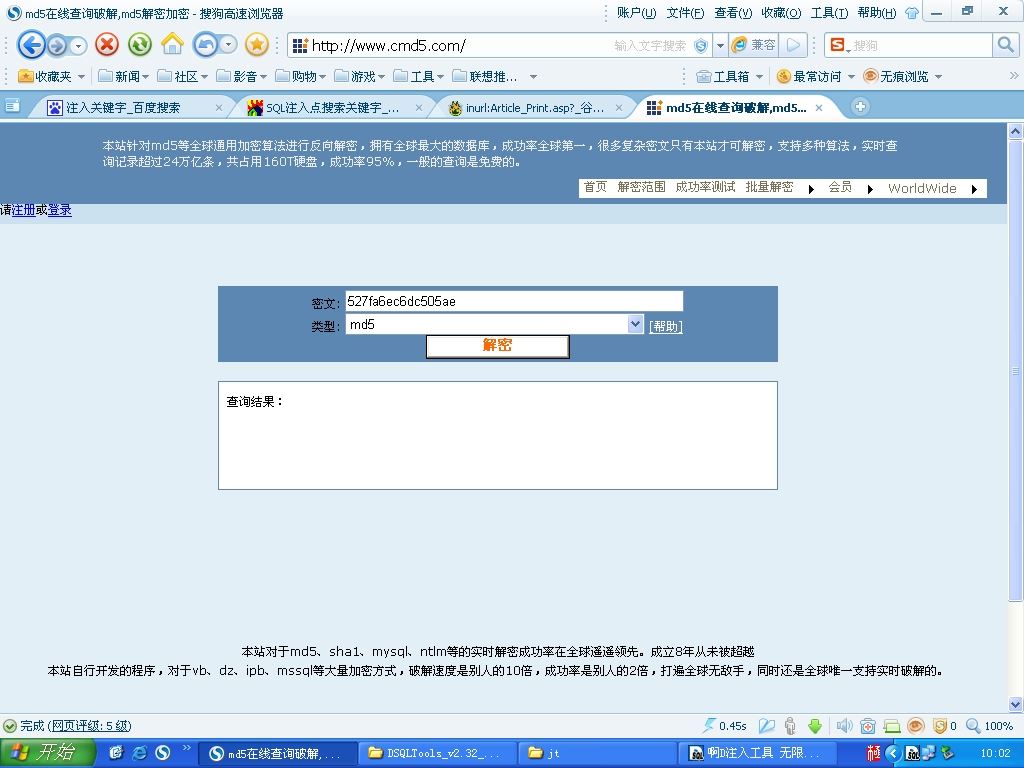Image resolution: width=1024 pixels, height=768 pixels.
Task: Switch to the 注入关键字_百度搜索 tab
Action: (131, 107)
